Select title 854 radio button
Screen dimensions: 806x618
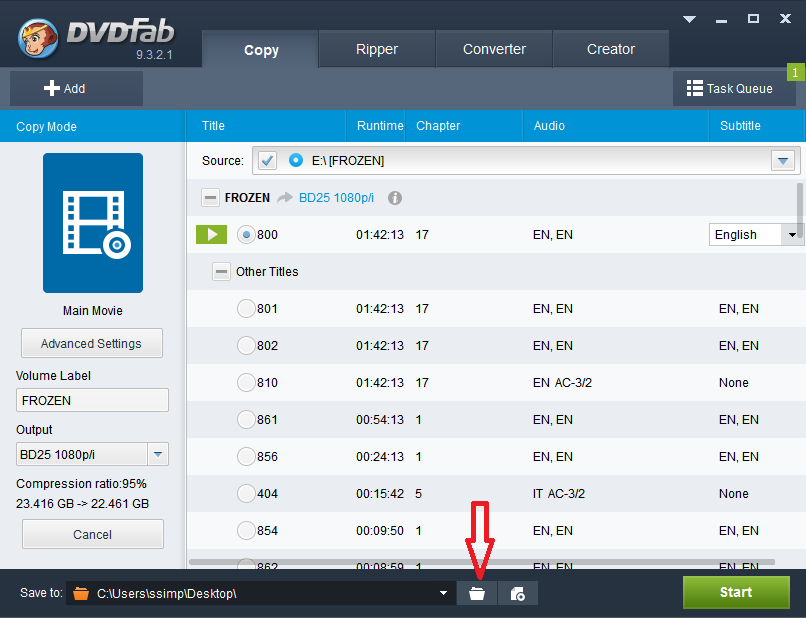[x=246, y=531]
